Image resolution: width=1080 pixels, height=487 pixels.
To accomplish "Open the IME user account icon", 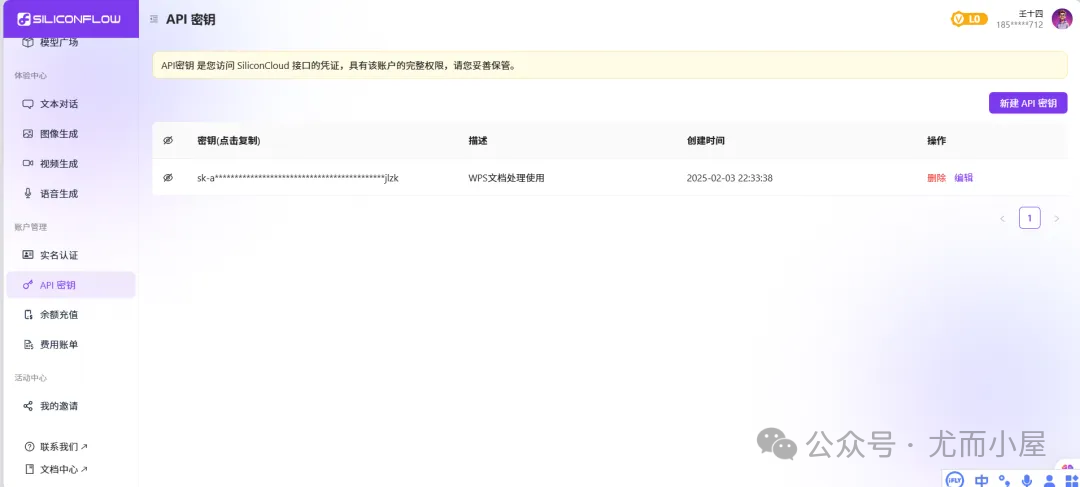I will [x=1050, y=480].
